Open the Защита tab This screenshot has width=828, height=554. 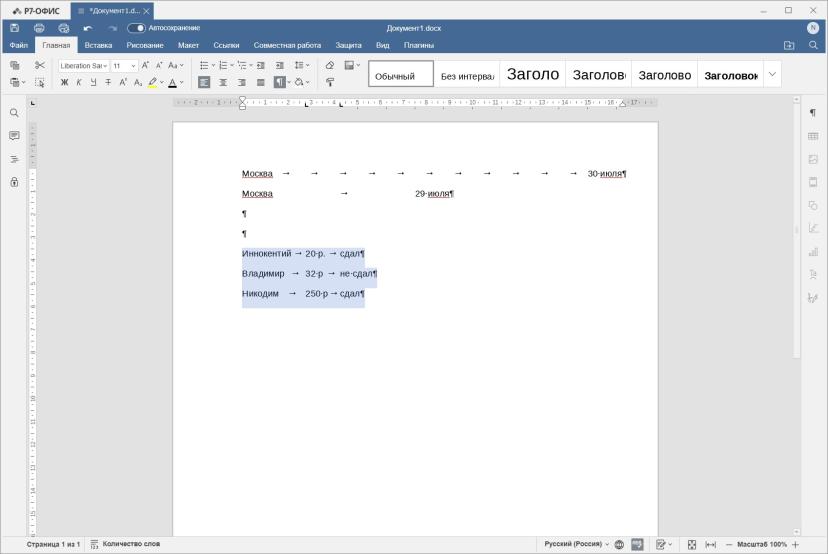click(x=348, y=45)
